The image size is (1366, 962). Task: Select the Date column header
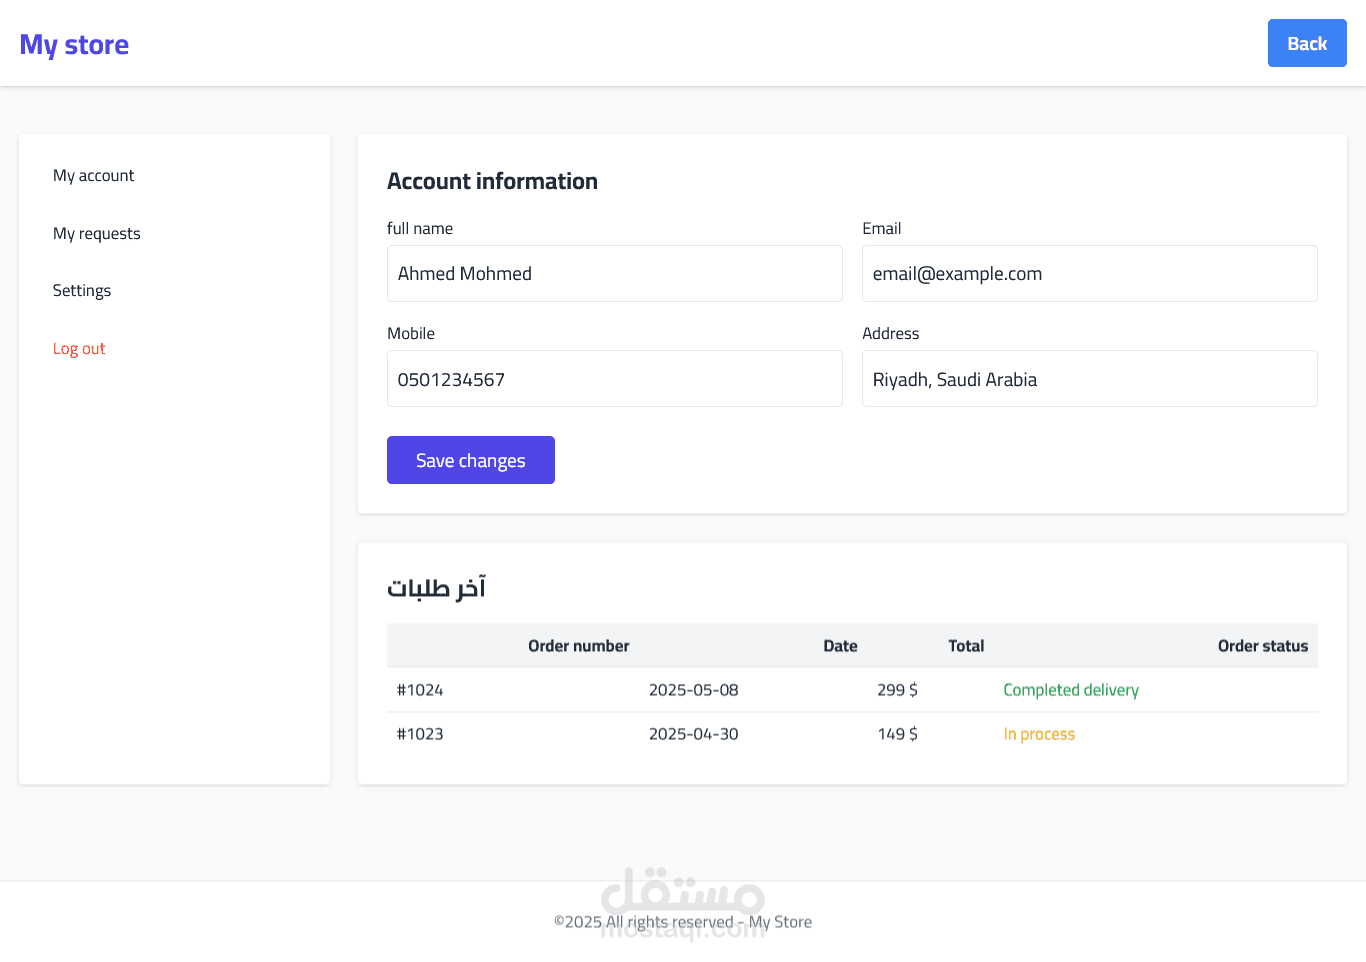(840, 646)
